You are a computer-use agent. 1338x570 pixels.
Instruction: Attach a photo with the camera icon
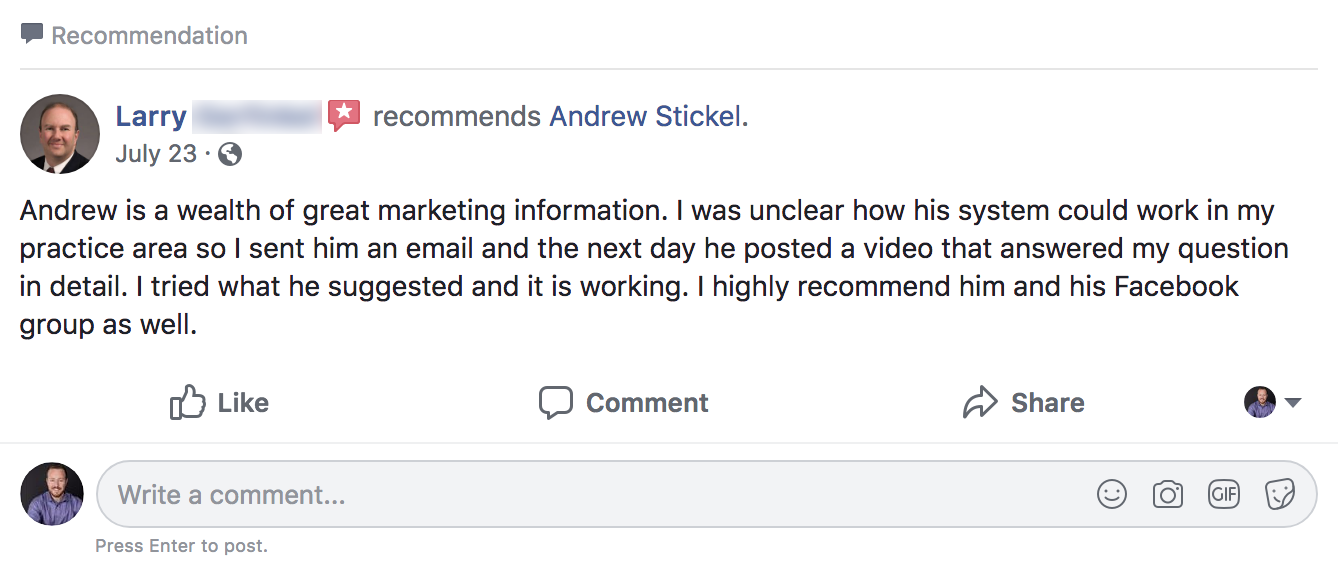pos(1168,494)
